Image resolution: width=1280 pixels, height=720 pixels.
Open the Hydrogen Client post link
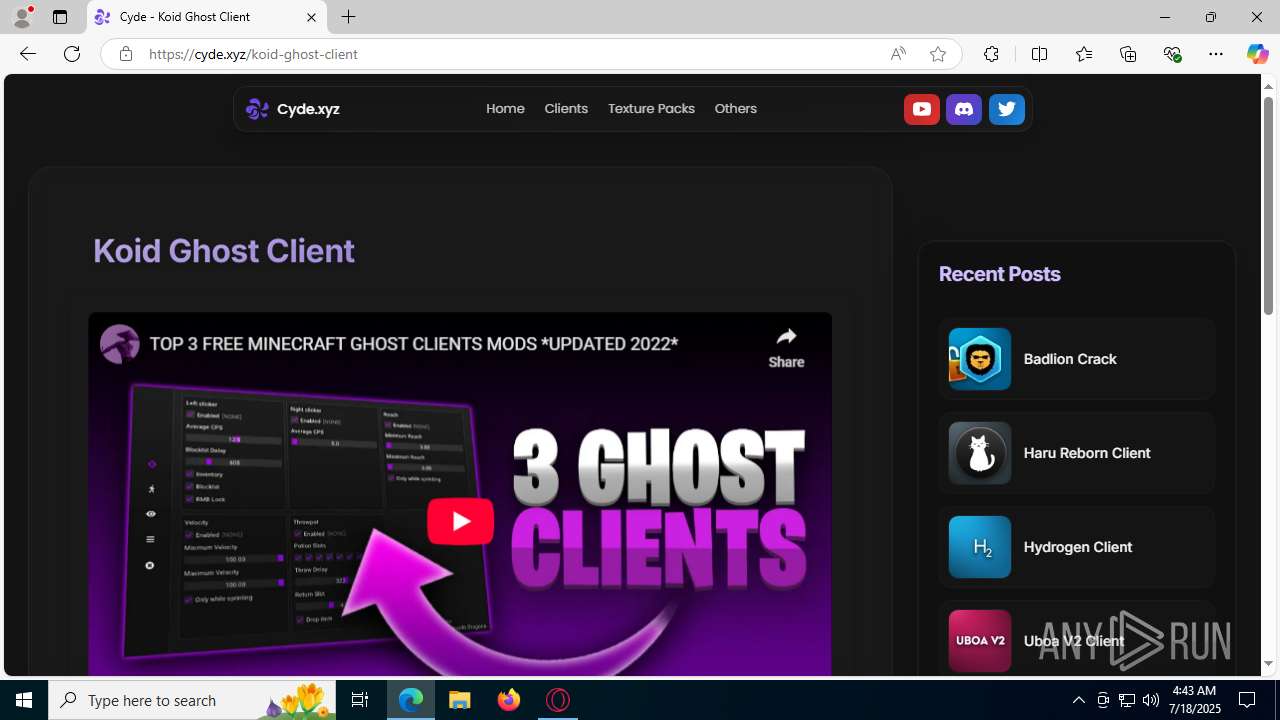pyautogui.click(x=1078, y=547)
